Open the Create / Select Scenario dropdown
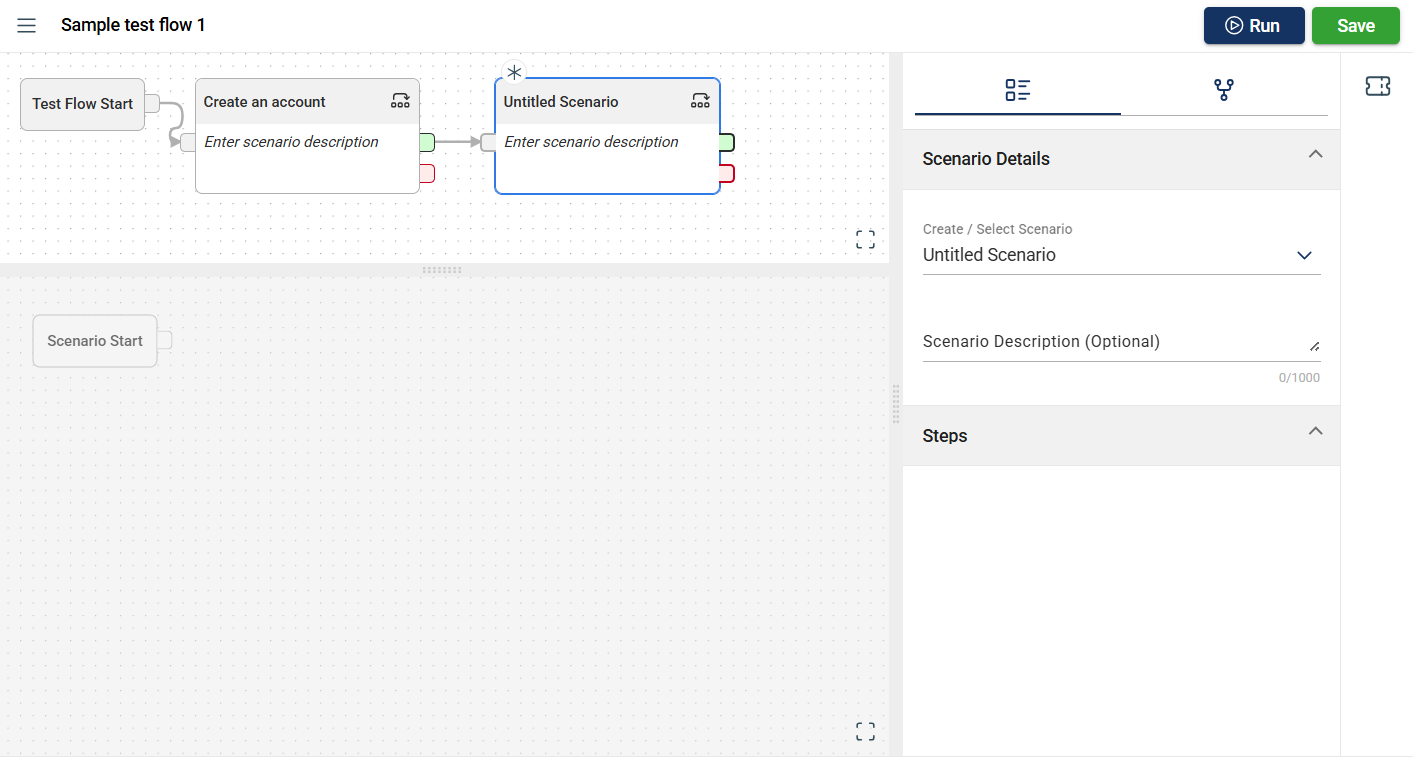Screen dimensions: 1413x760 1121,255
